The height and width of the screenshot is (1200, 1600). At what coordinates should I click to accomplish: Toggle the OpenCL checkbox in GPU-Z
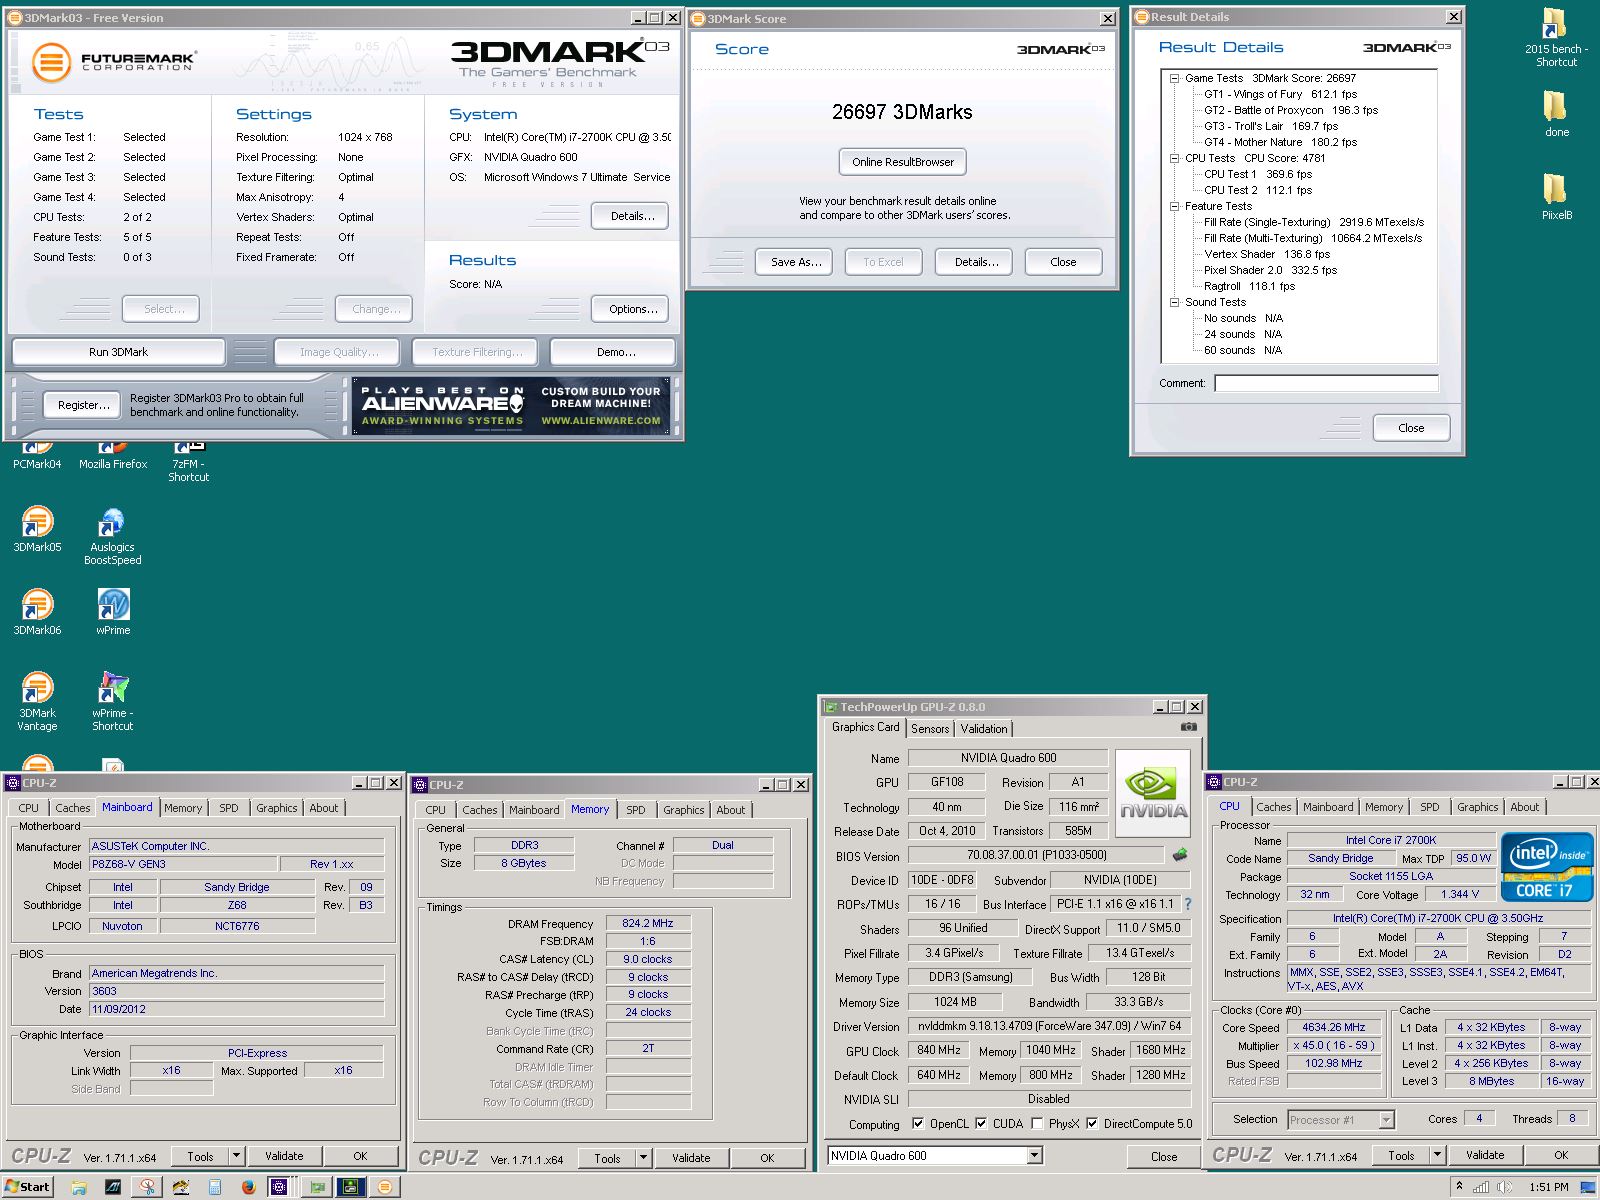917,1123
